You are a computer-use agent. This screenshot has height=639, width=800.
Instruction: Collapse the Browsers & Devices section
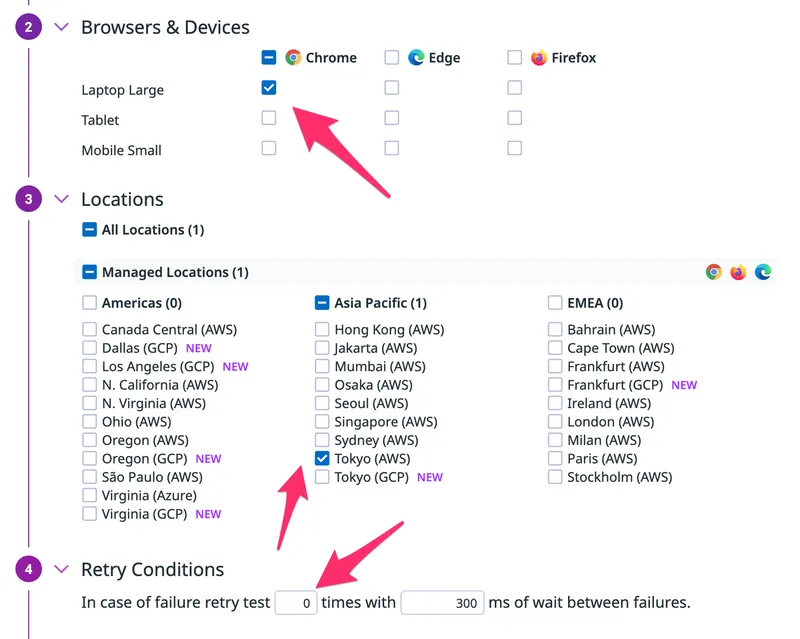click(x=62, y=27)
